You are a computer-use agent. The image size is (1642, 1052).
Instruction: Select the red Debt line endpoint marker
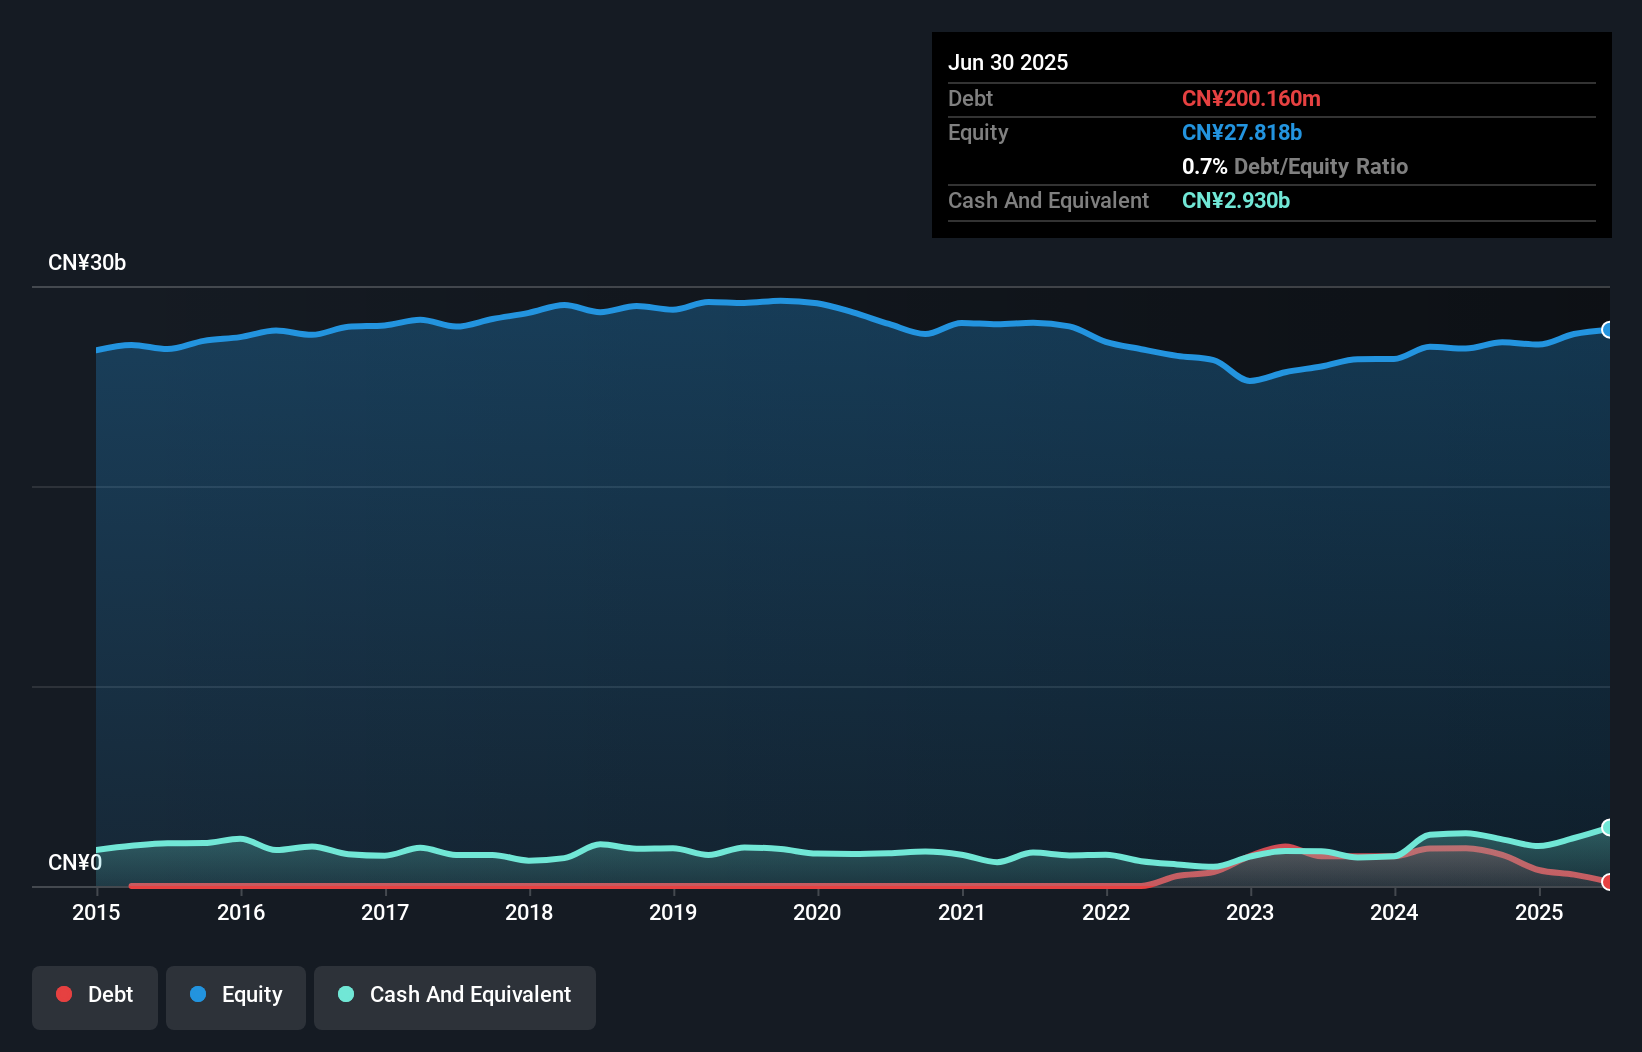point(1608,881)
